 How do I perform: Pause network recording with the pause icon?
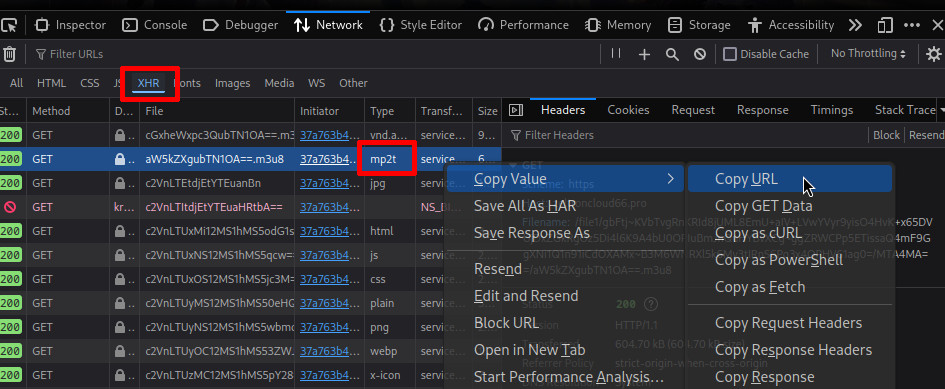point(615,54)
